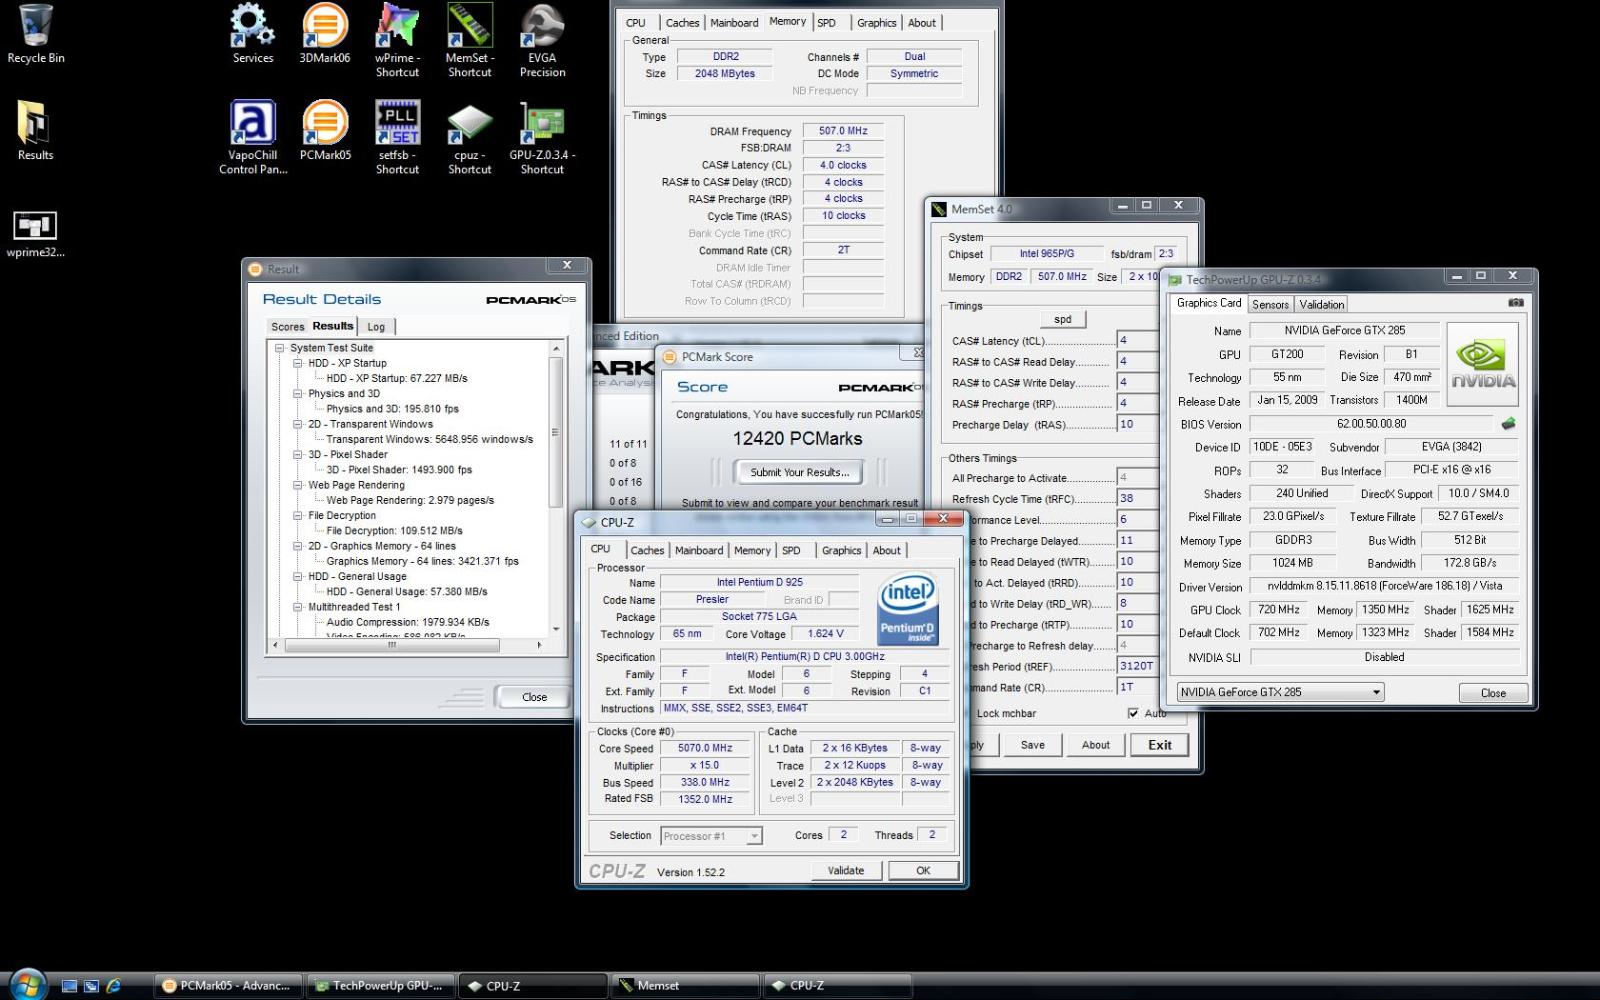Click scroll-down arrow in Result Details tree
Screen dimensions: 1600x1000
(556, 630)
